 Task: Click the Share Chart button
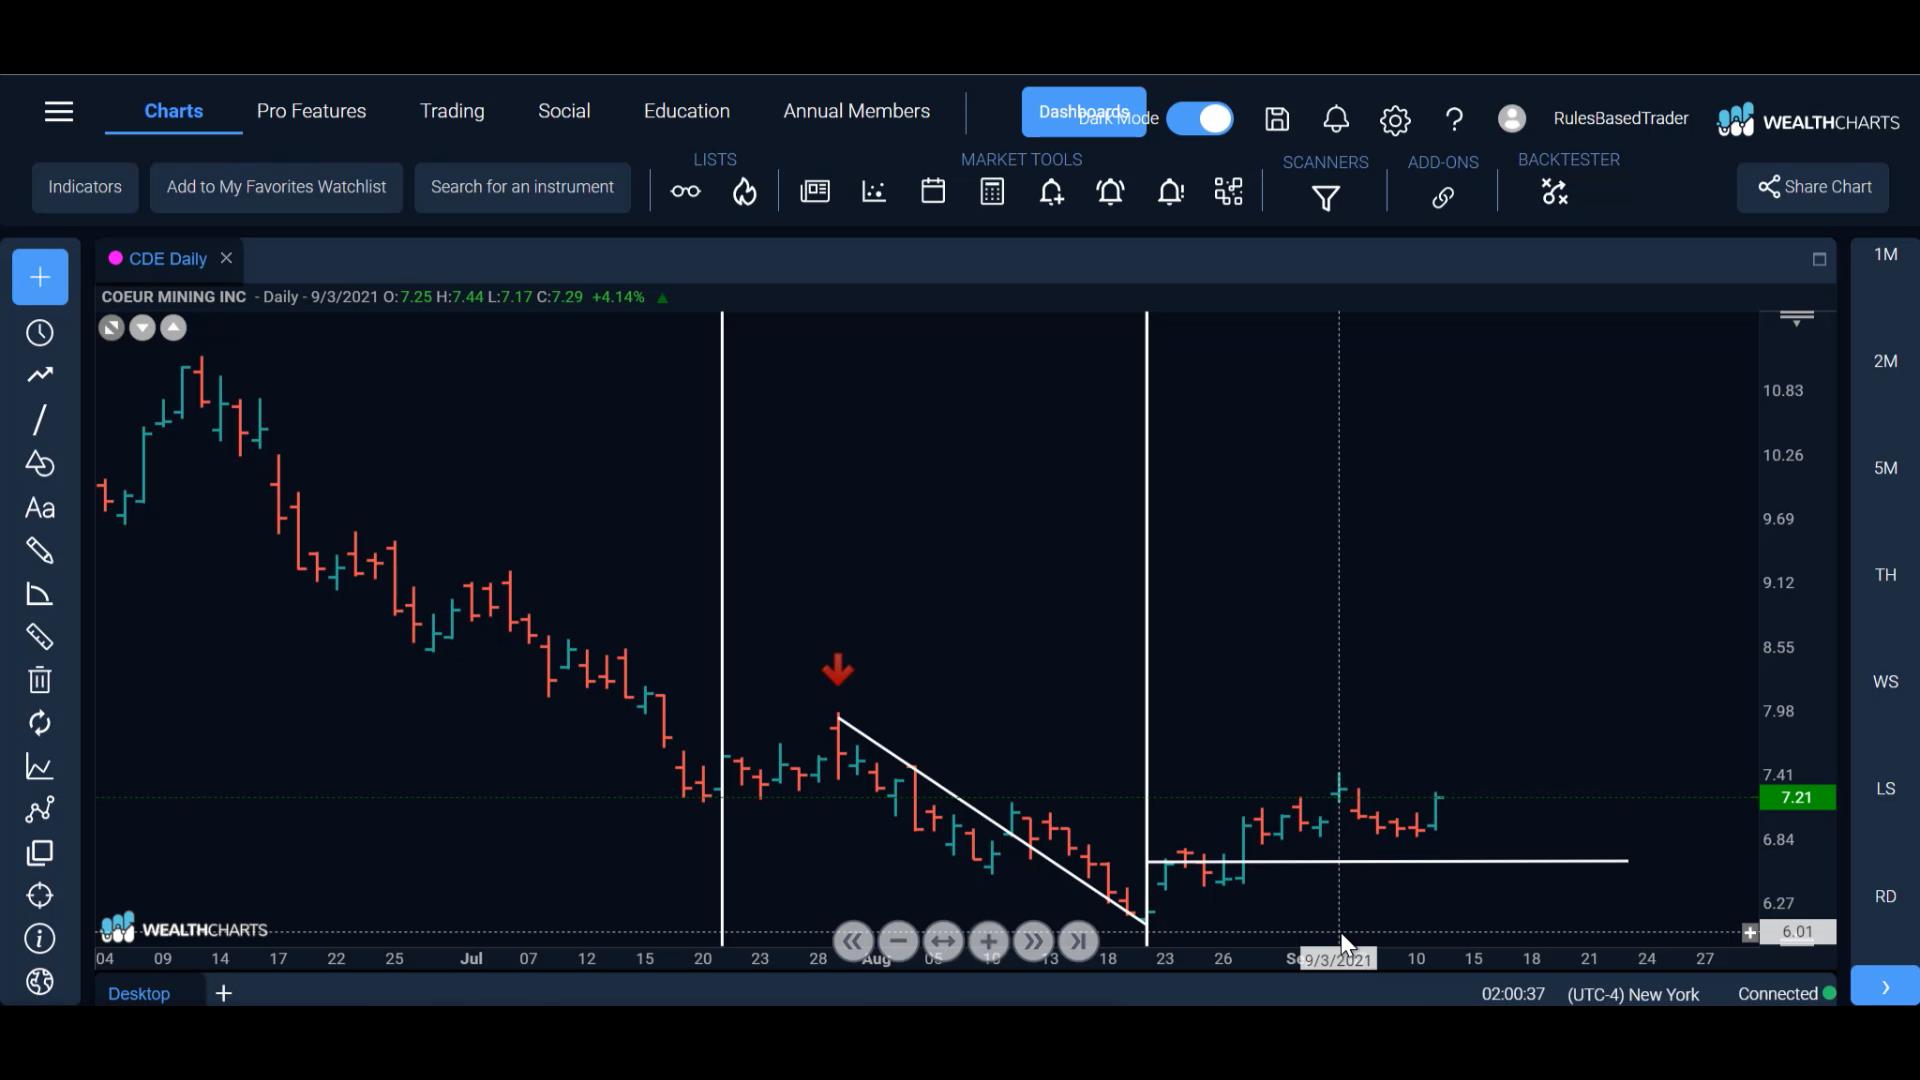tap(1813, 187)
